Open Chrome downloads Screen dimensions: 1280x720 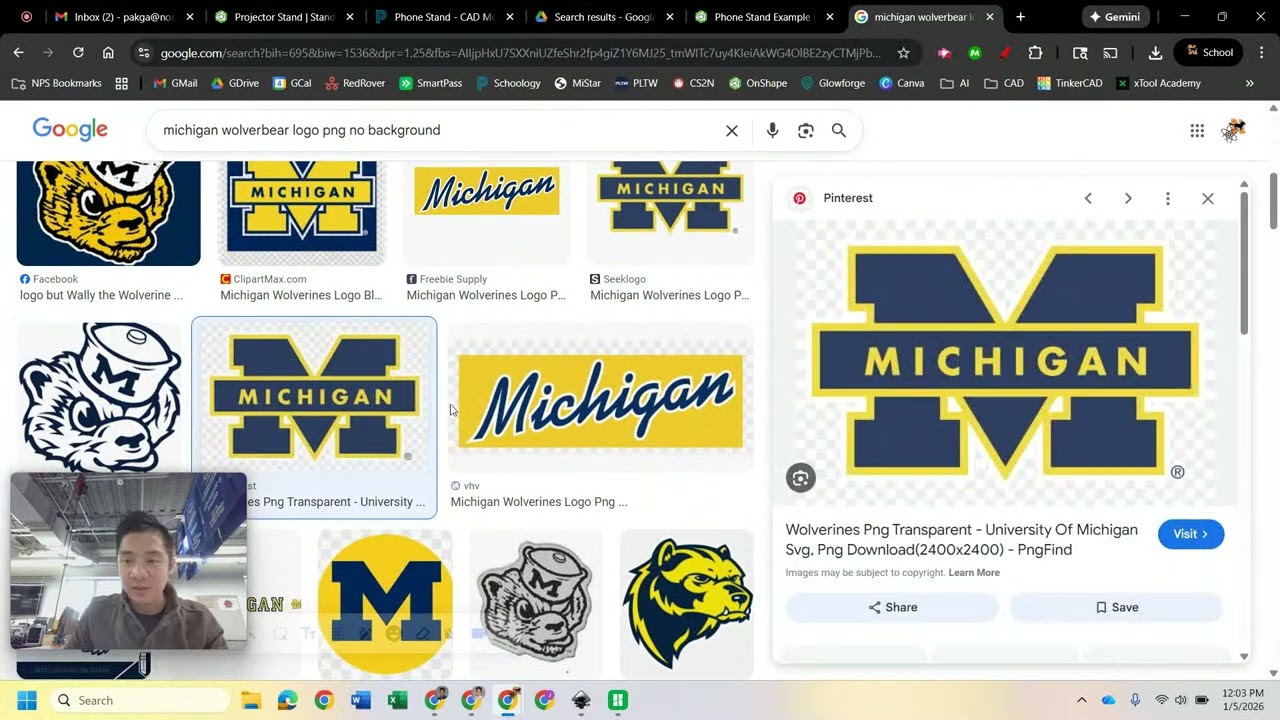[1155, 52]
